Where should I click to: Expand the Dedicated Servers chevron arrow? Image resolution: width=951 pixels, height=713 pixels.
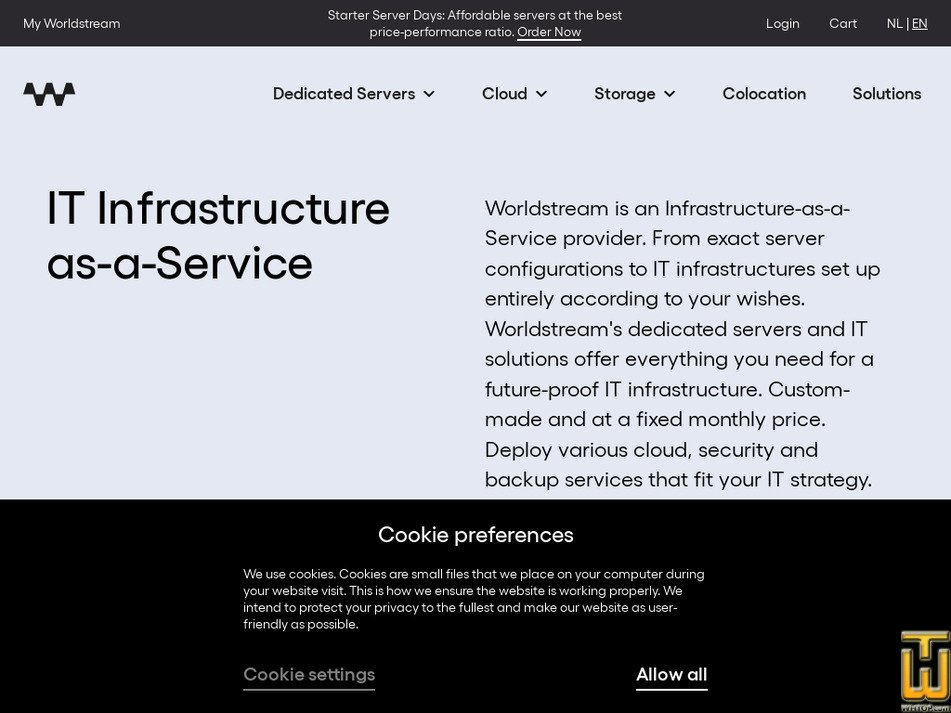click(429, 94)
